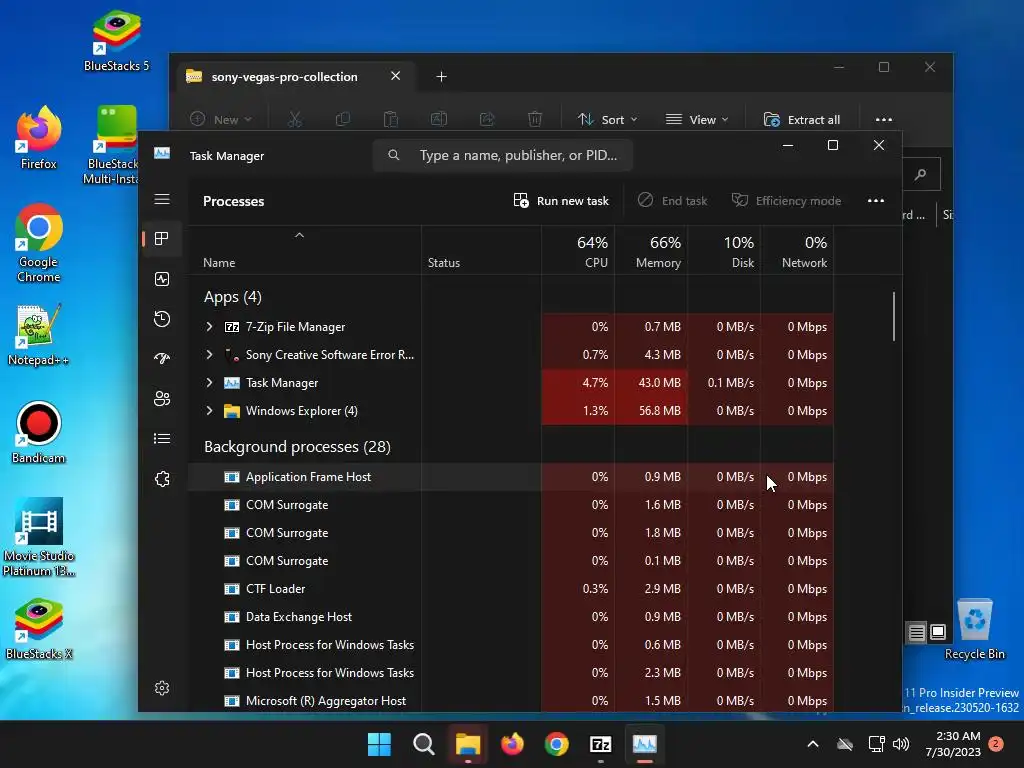The width and height of the screenshot is (1024, 768).
Task: Click 7-Zip icon on the taskbar
Action: click(600, 744)
